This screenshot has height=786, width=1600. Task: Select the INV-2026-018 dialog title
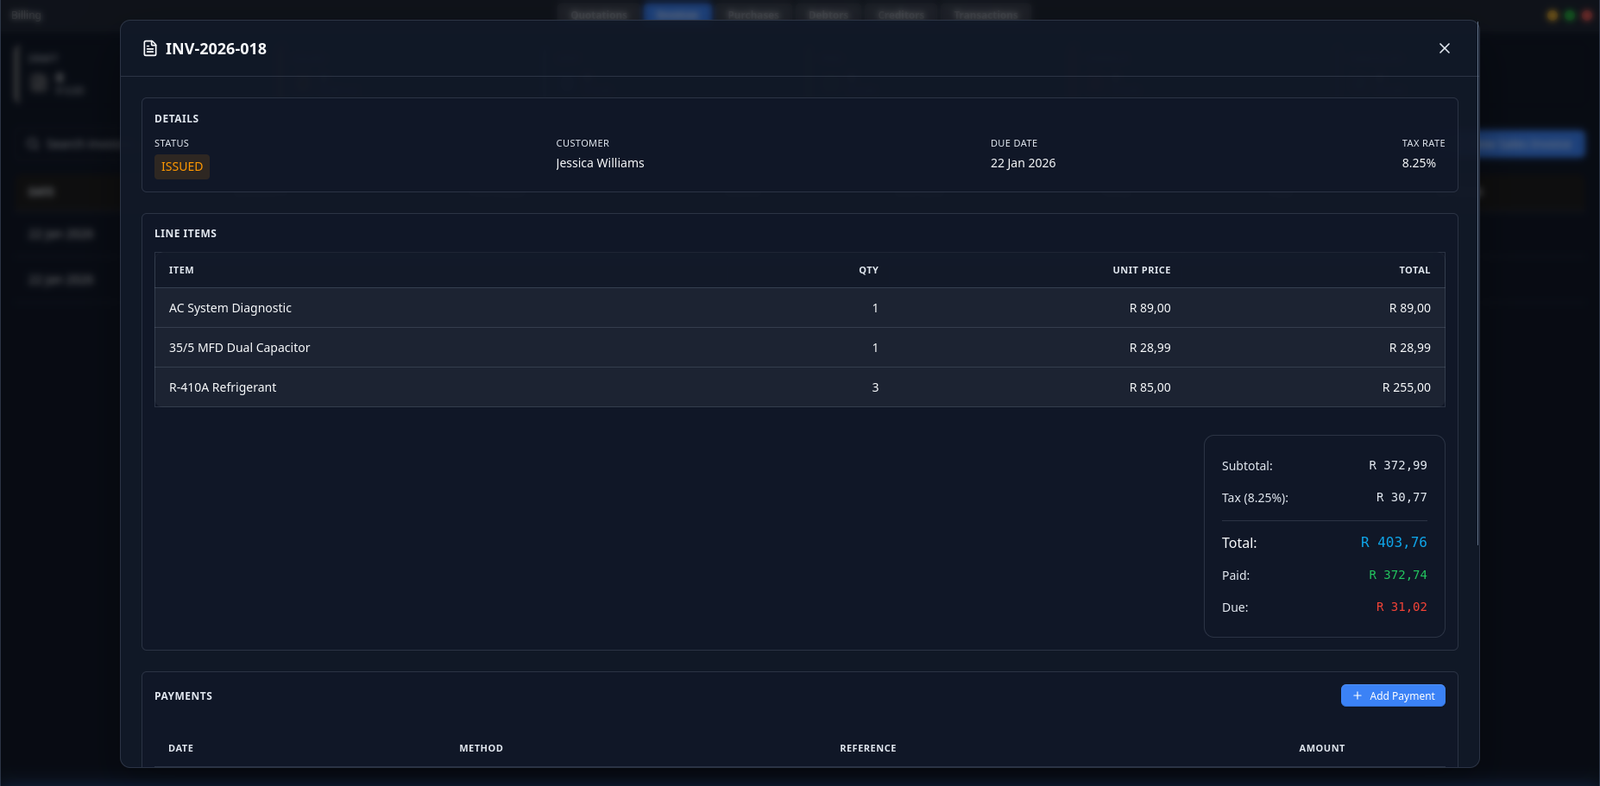[216, 48]
